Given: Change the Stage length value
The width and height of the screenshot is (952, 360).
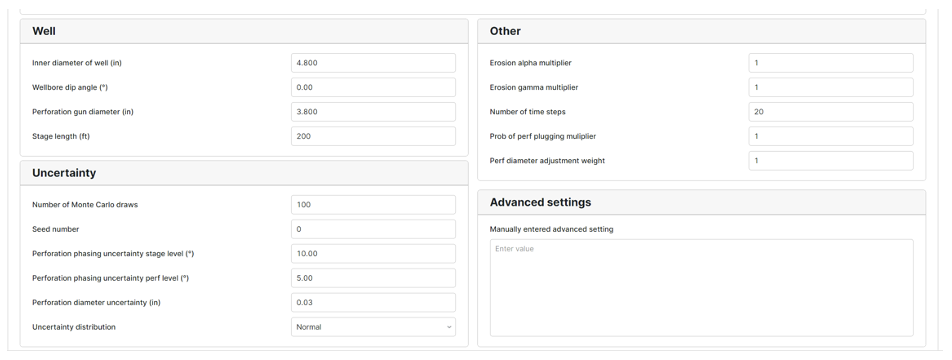Looking at the screenshot, I should tap(373, 136).
